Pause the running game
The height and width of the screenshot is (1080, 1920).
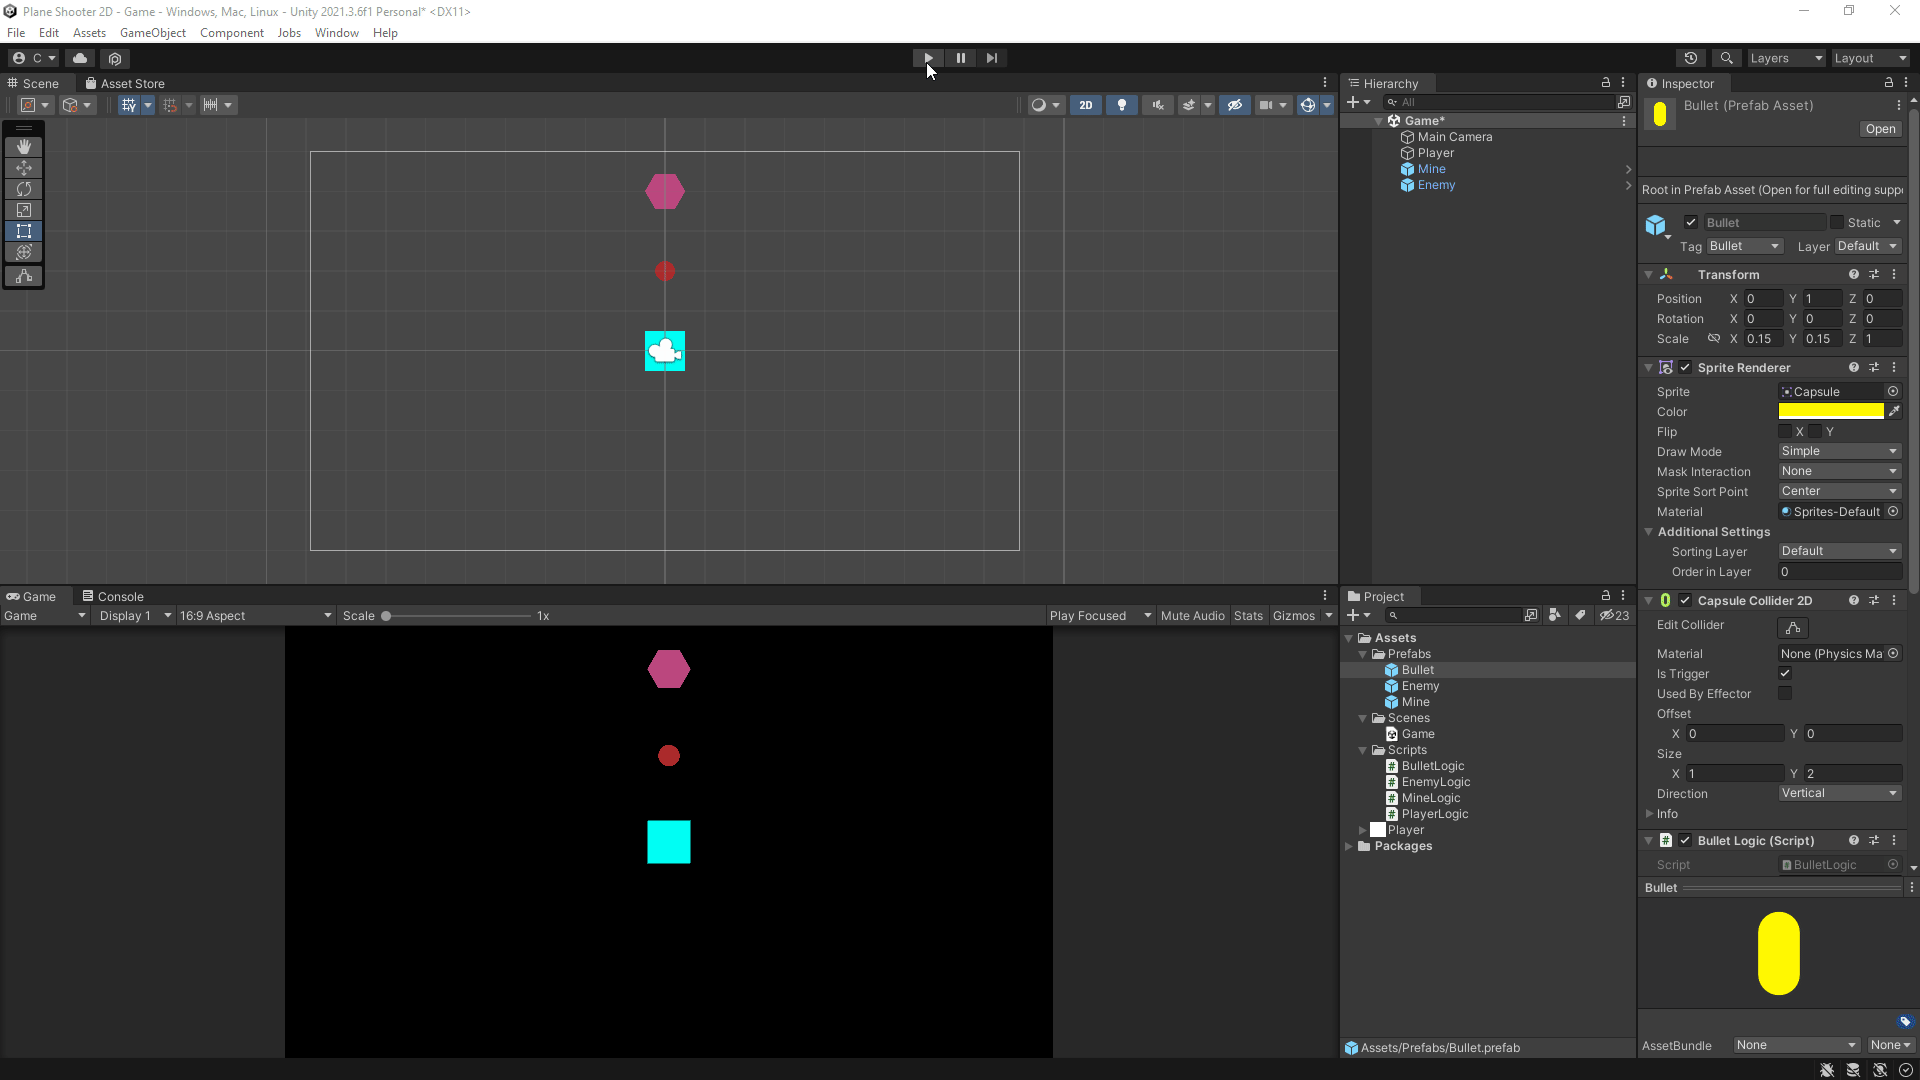[x=959, y=57]
